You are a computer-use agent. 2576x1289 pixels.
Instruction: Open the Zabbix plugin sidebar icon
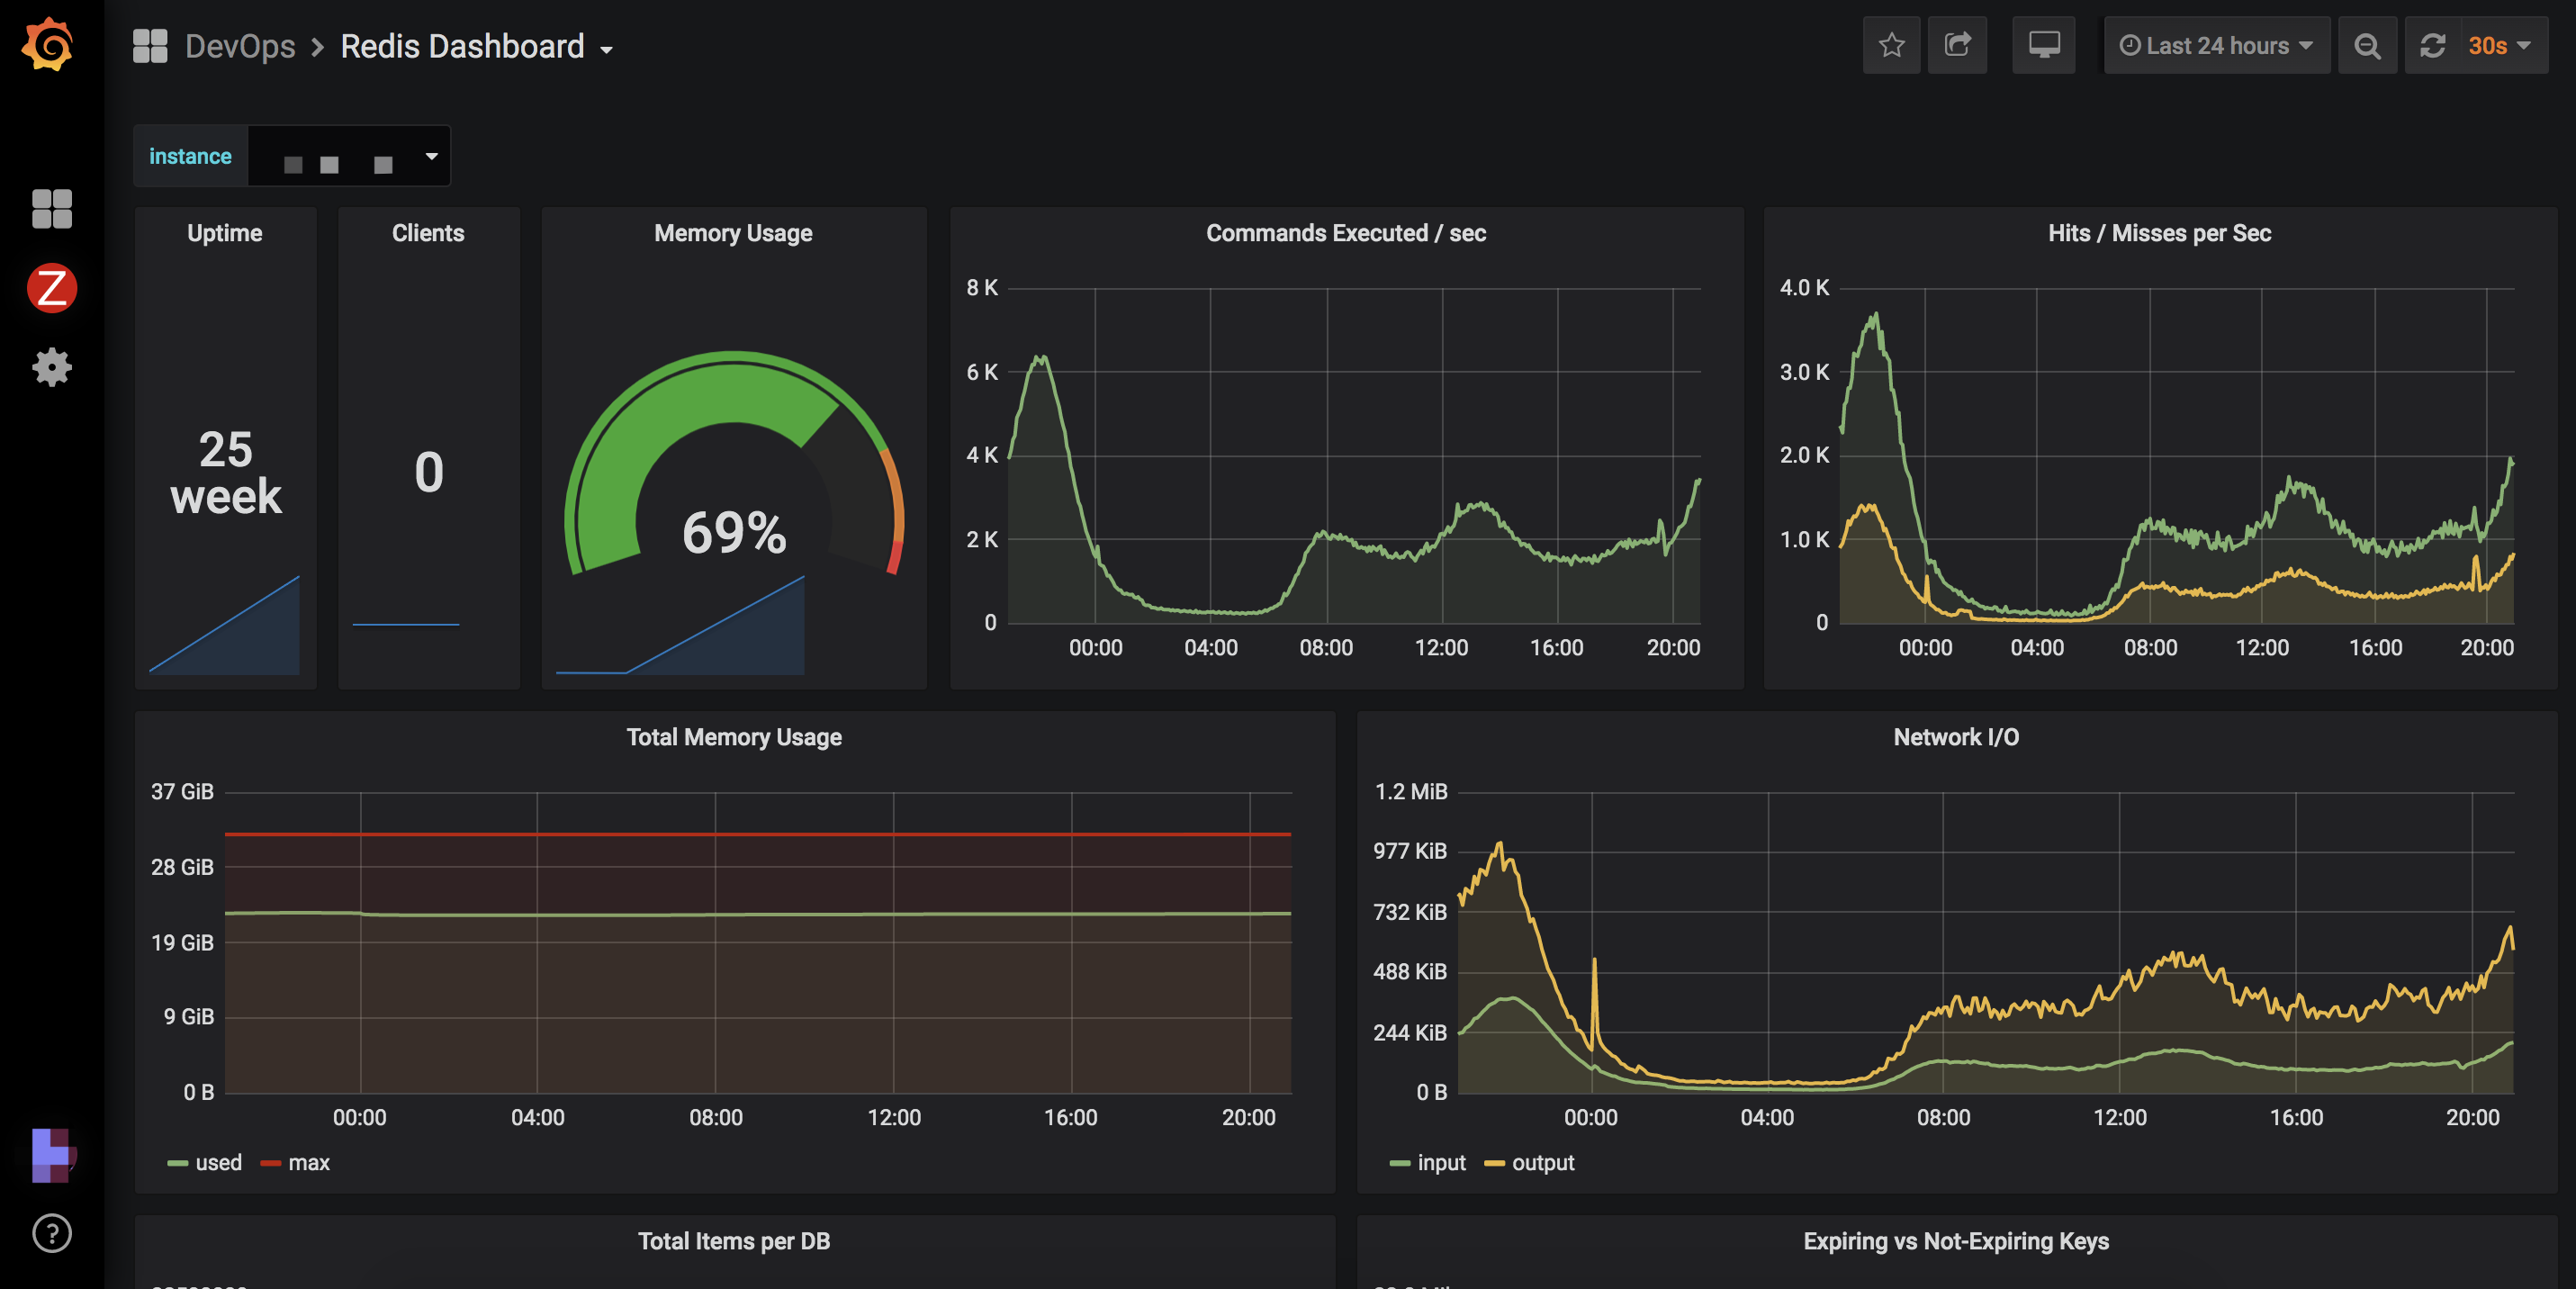52,289
